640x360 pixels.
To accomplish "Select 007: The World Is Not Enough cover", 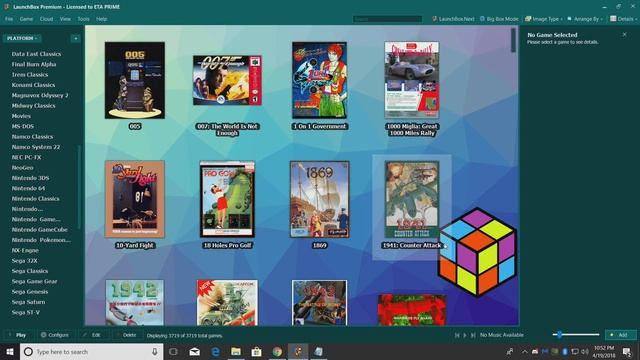I will (227, 80).
